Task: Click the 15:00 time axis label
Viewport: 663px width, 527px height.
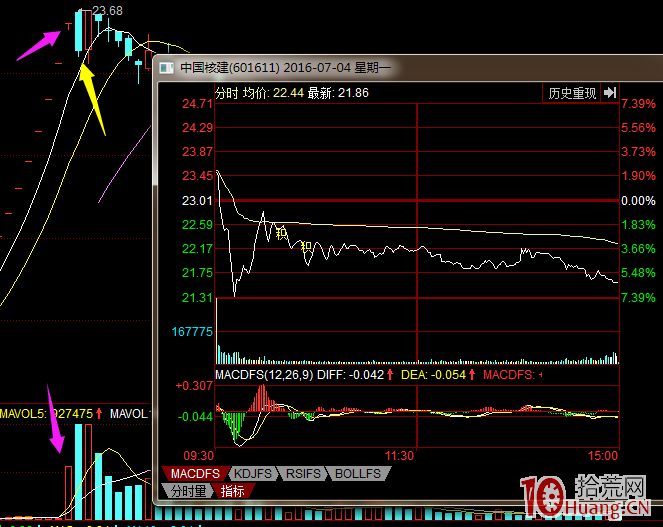Action: pyautogui.click(x=603, y=456)
